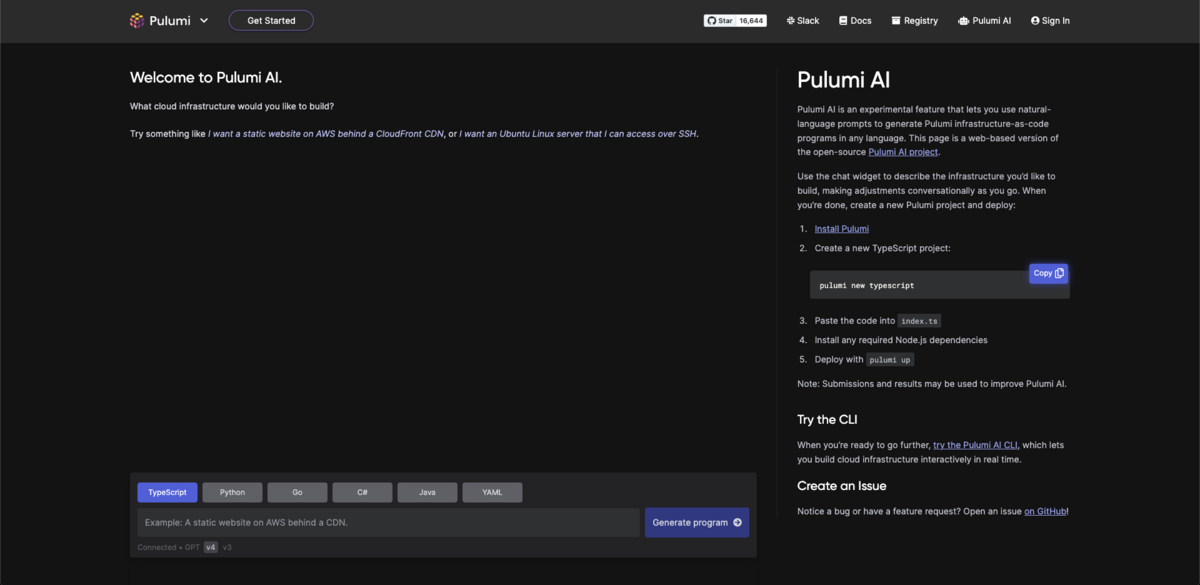The height and width of the screenshot is (585, 1200).
Task: Focus the prompt example input field
Action: pos(388,522)
